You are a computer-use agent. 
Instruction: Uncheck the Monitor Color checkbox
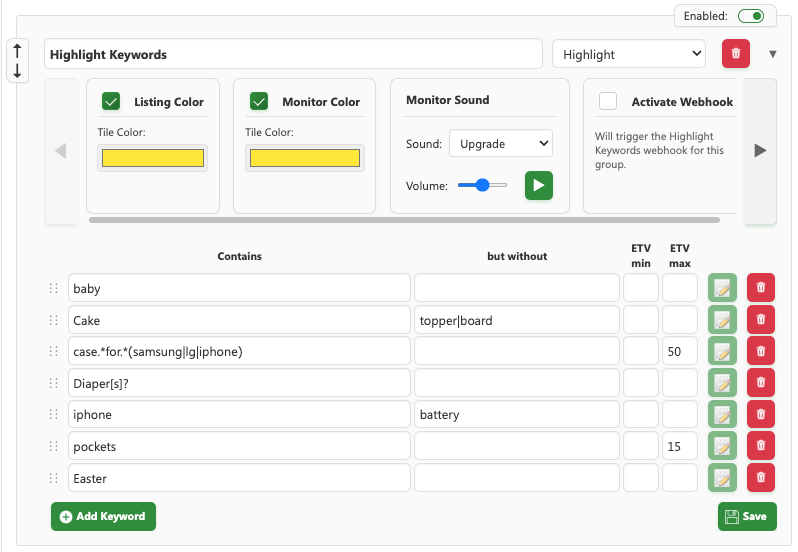tap(259, 101)
